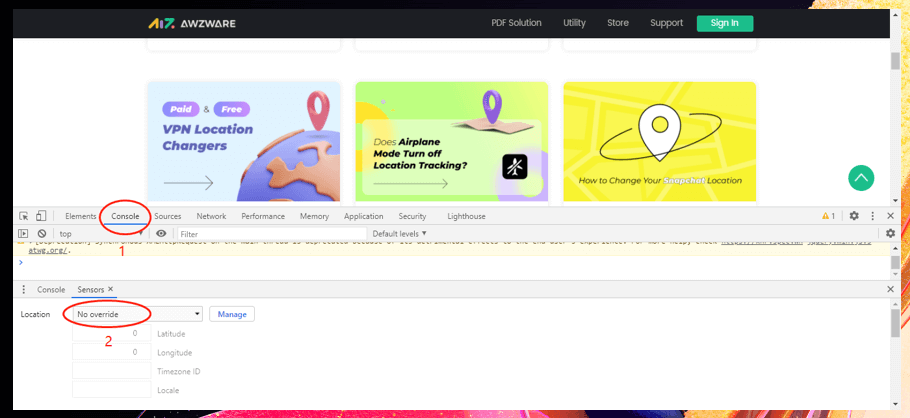Screen dimensions: 910x418
Task: Open the Sources tab
Action: (168, 216)
